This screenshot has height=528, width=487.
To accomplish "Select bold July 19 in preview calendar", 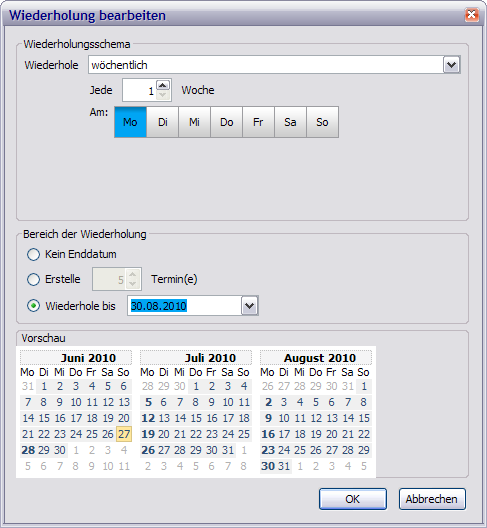I will pyautogui.click(x=148, y=434).
